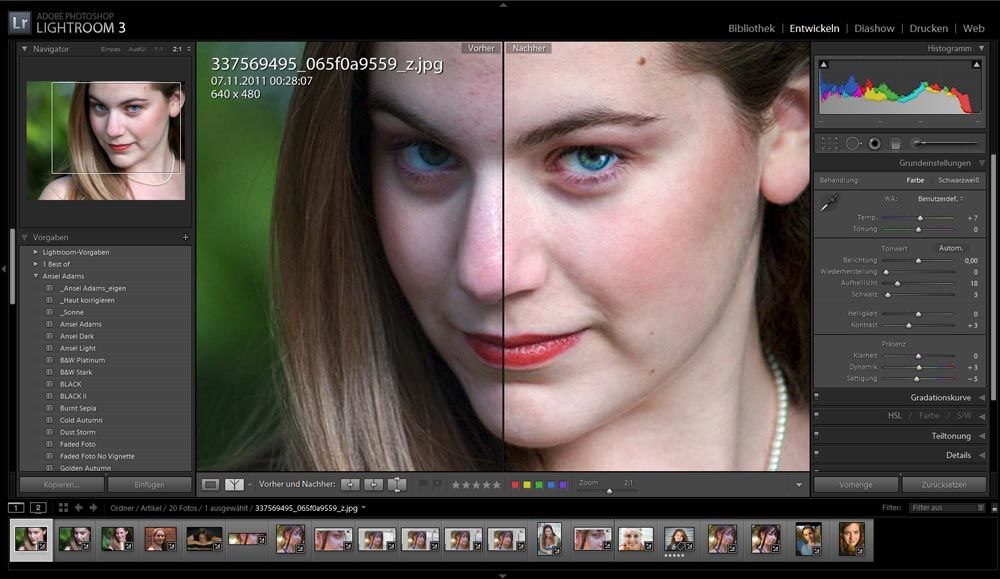Toggle Gradationskurve panel on/off switch
Image resolution: width=1000 pixels, height=579 pixels.
click(x=816, y=397)
